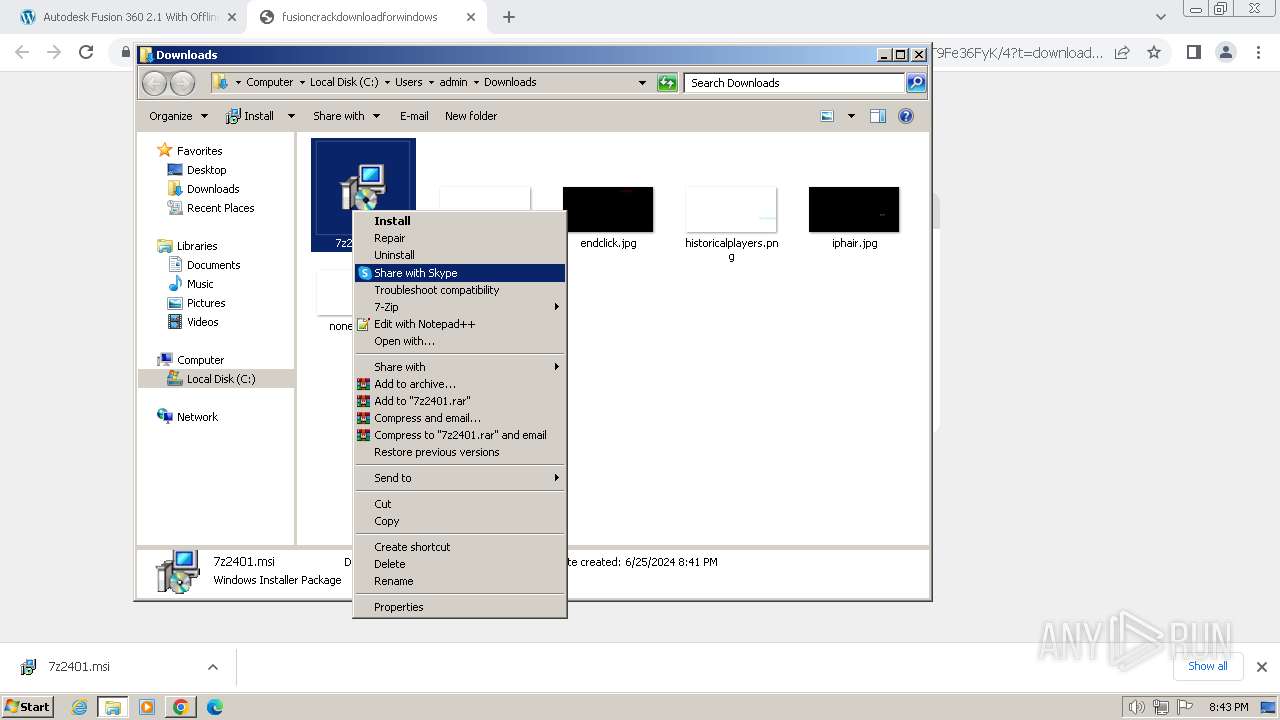The image size is (1280, 720).
Task: Choose Install from the context menu
Action: tap(460, 221)
